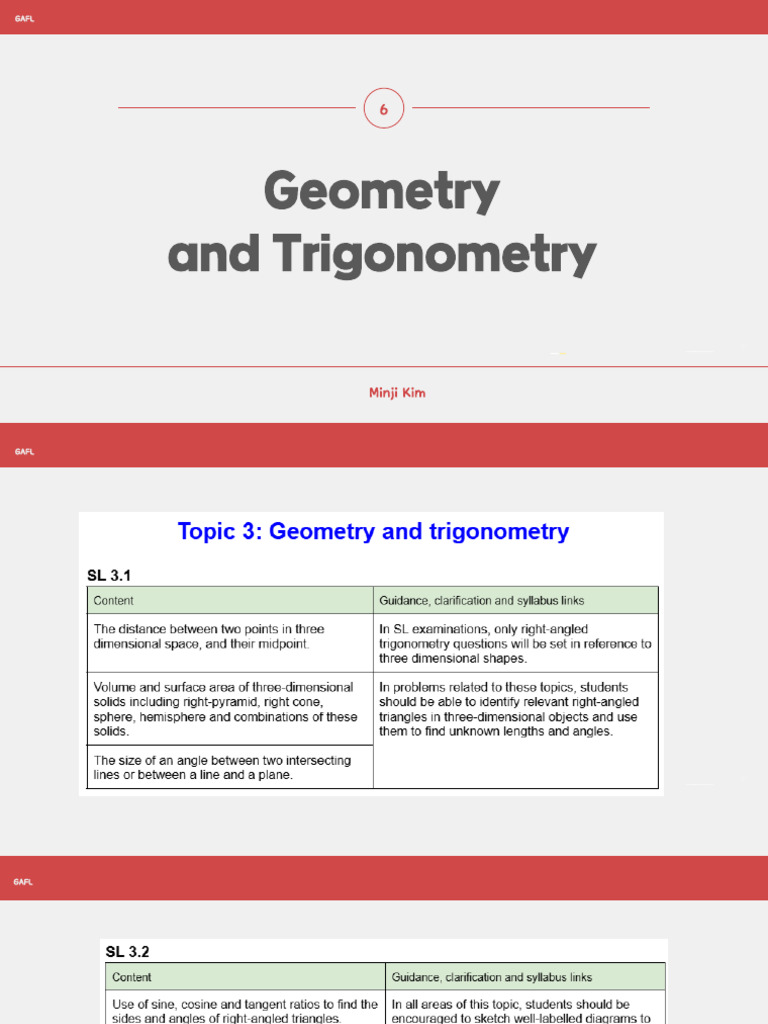This screenshot has width=768, height=1024.
Task: Click the 'Content' header cell in the SL 3.1 table
Action: pyautogui.click(x=230, y=600)
